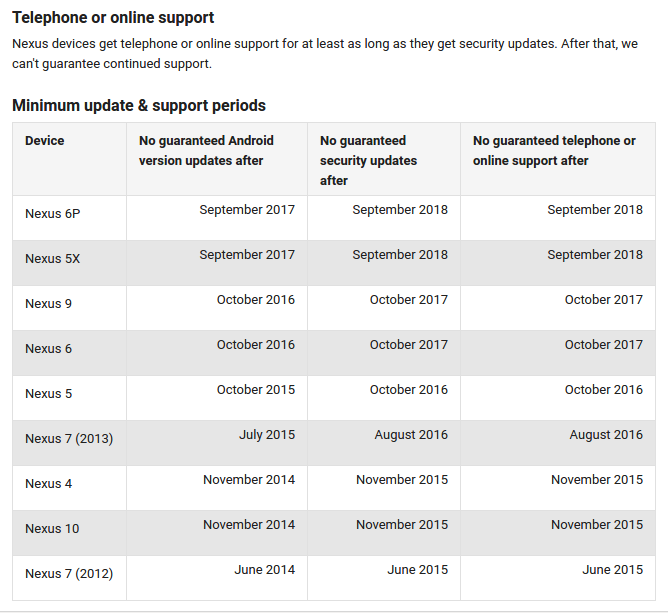Select the Nexus 7 (2012) device cell
This screenshot has width=668, height=613.
[69, 574]
